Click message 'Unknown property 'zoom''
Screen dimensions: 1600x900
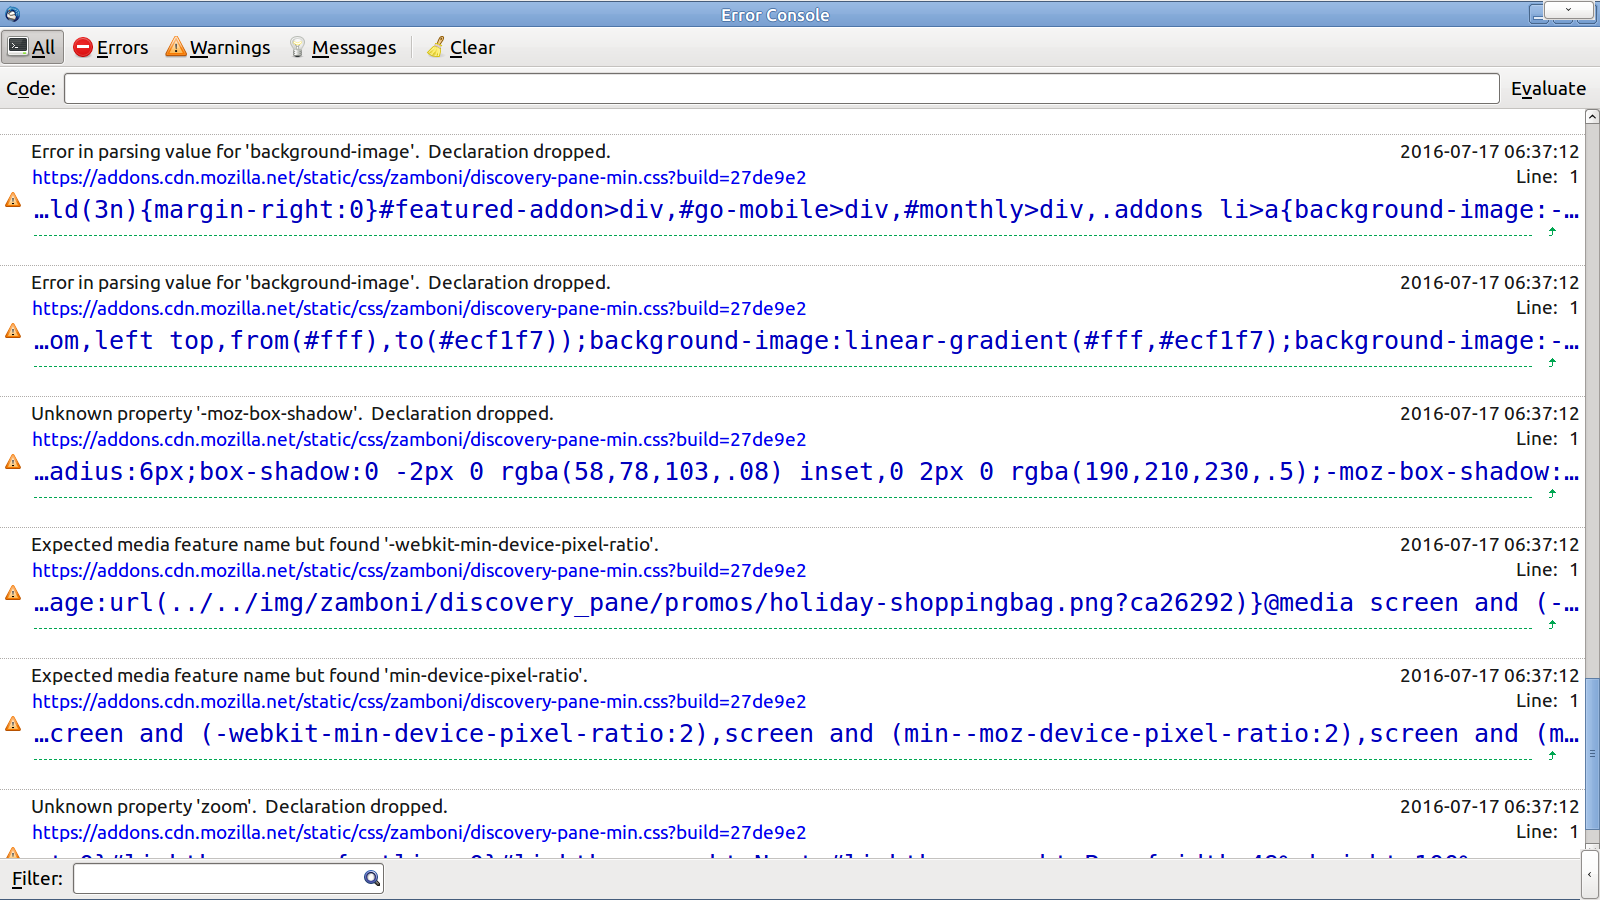[x=145, y=806]
